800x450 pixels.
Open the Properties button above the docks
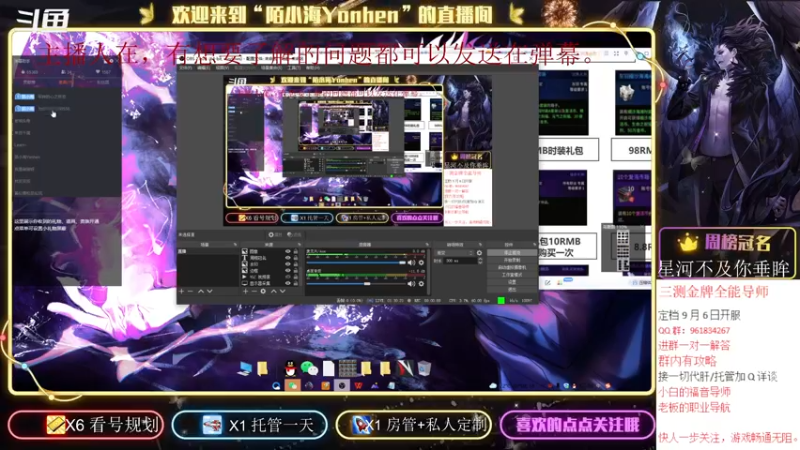(x=276, y=235)
